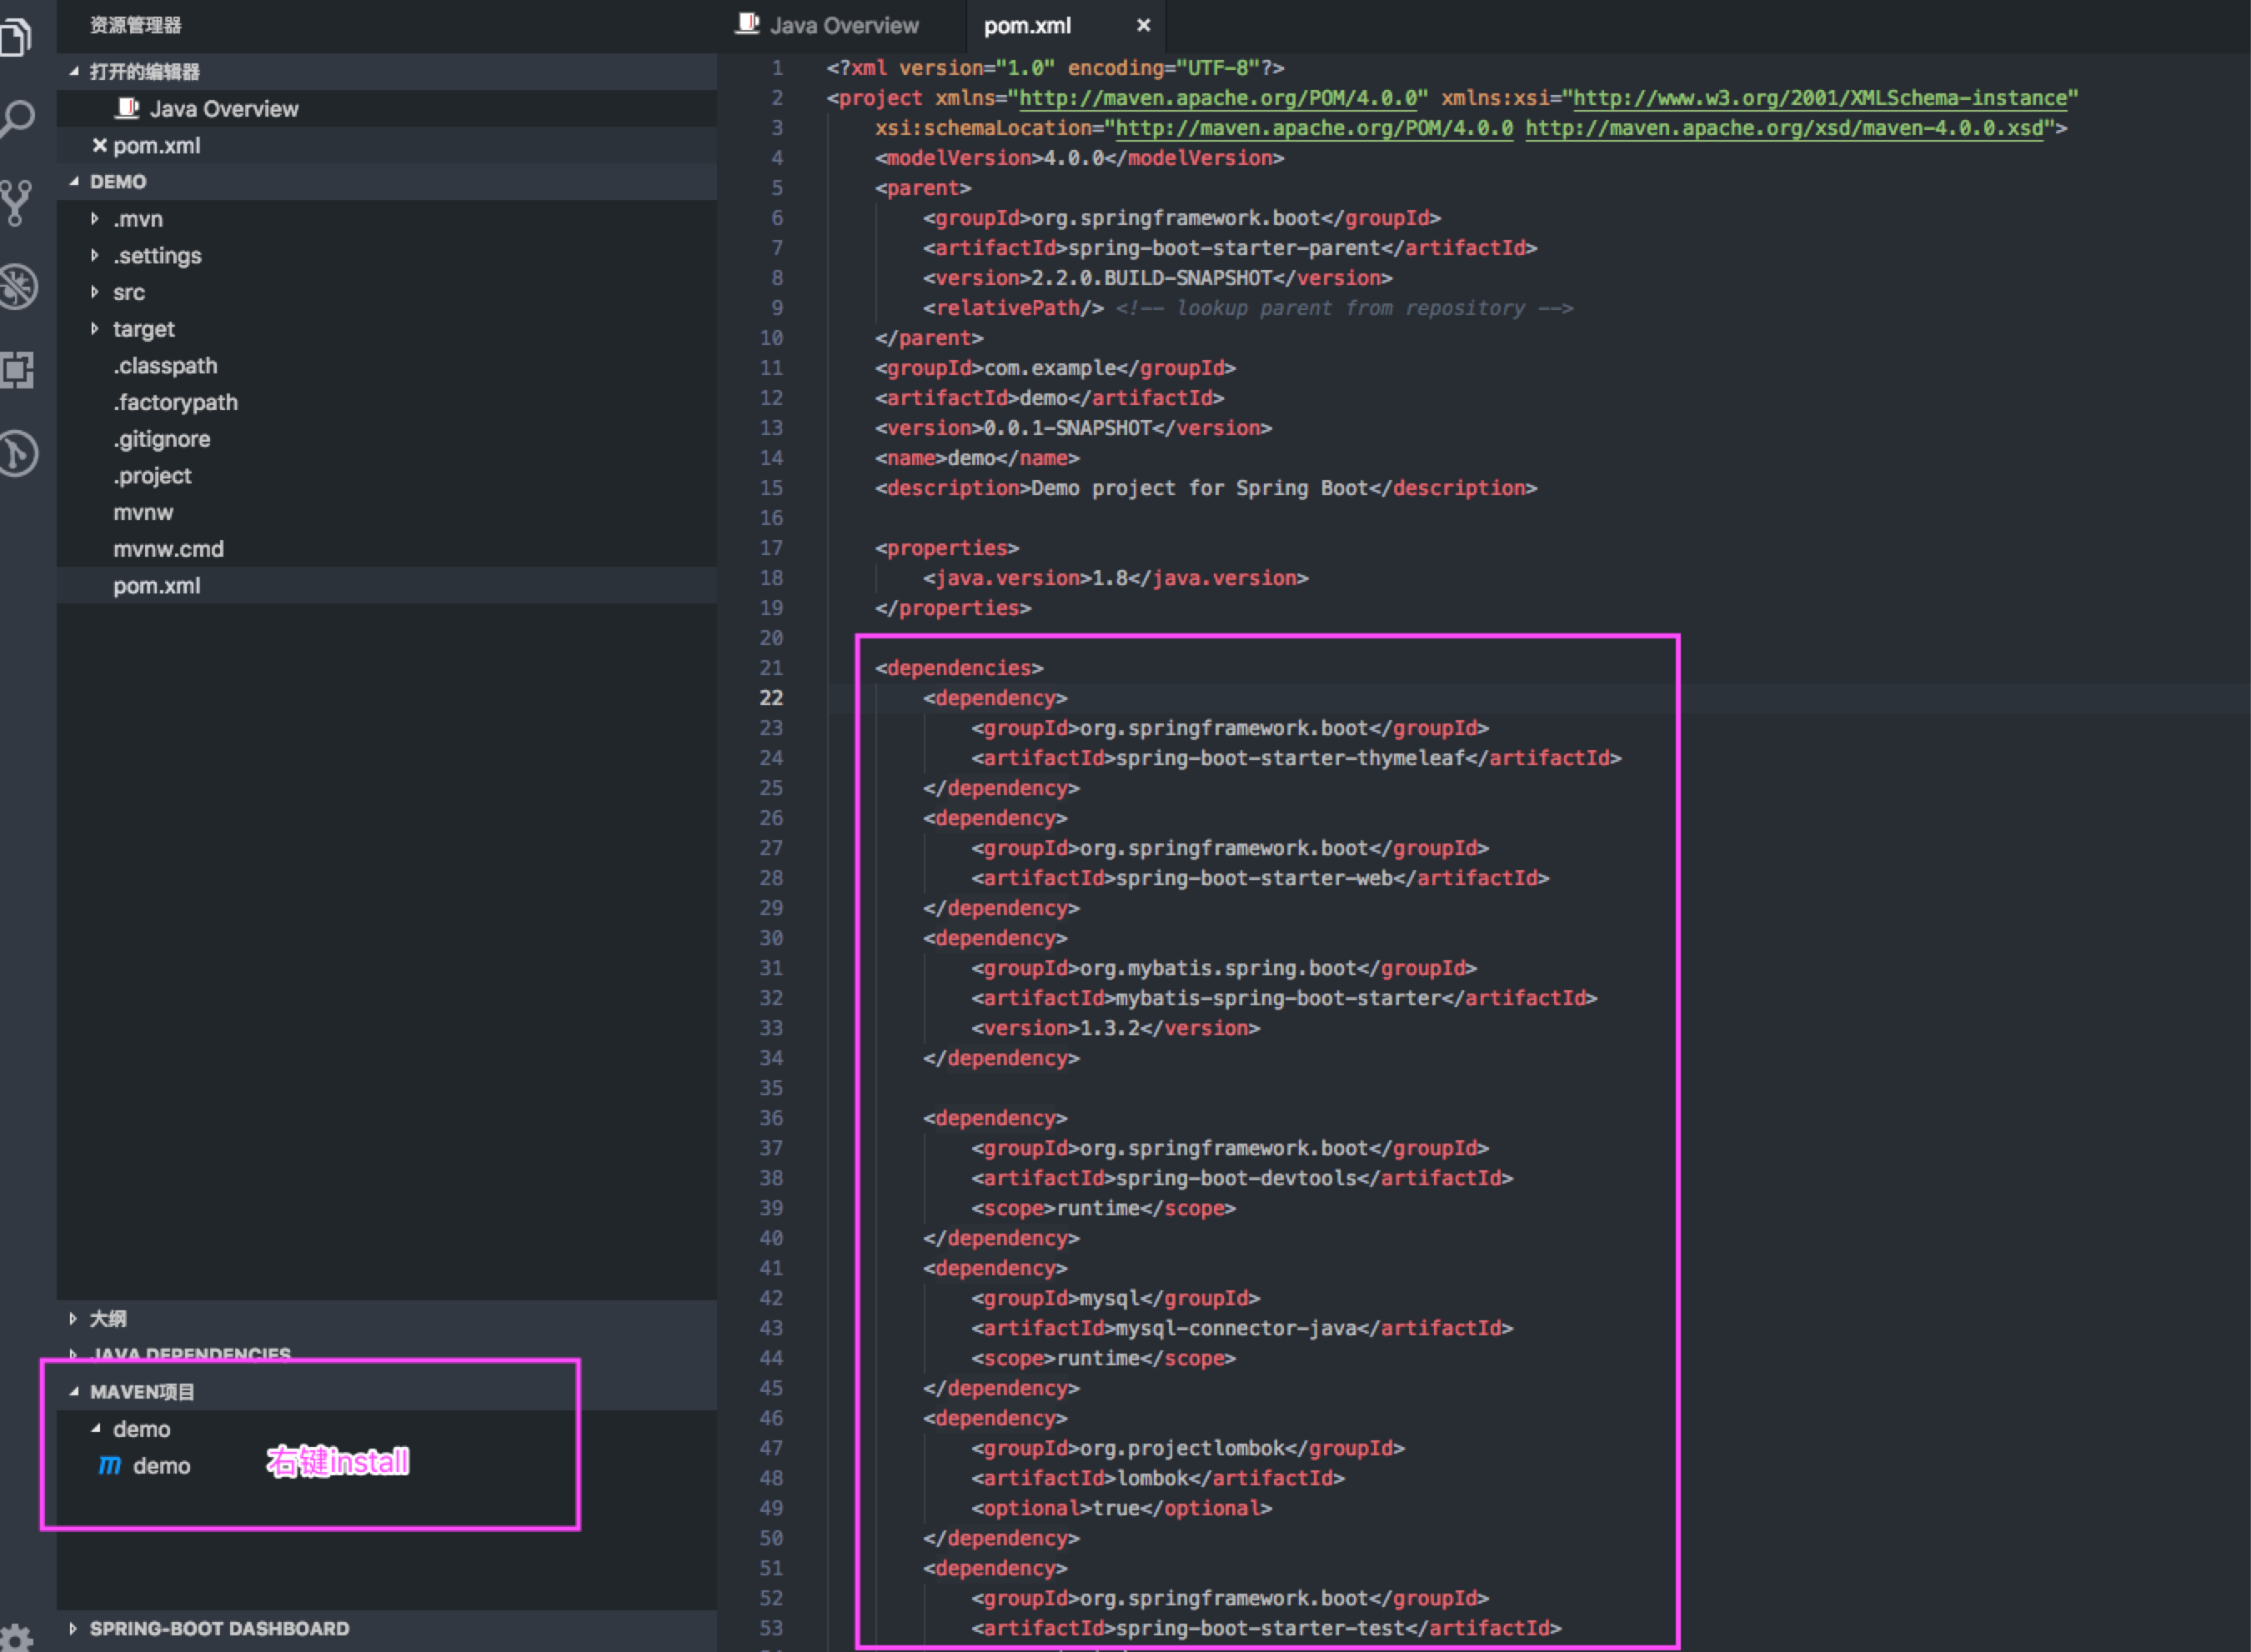Open the Extensions view icon
The width and height of the screenshot is (2251, 1652).
[x=18, y=370]
